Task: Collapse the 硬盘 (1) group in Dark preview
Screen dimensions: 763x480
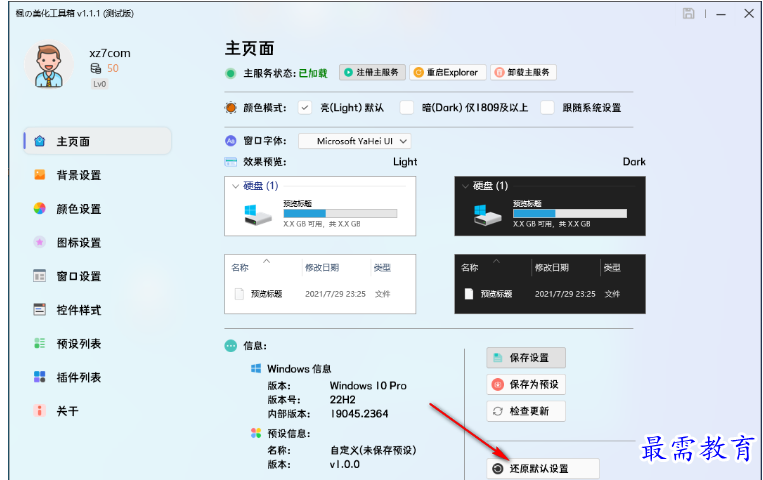Action: pyautogui.click(x=465, y=186)
